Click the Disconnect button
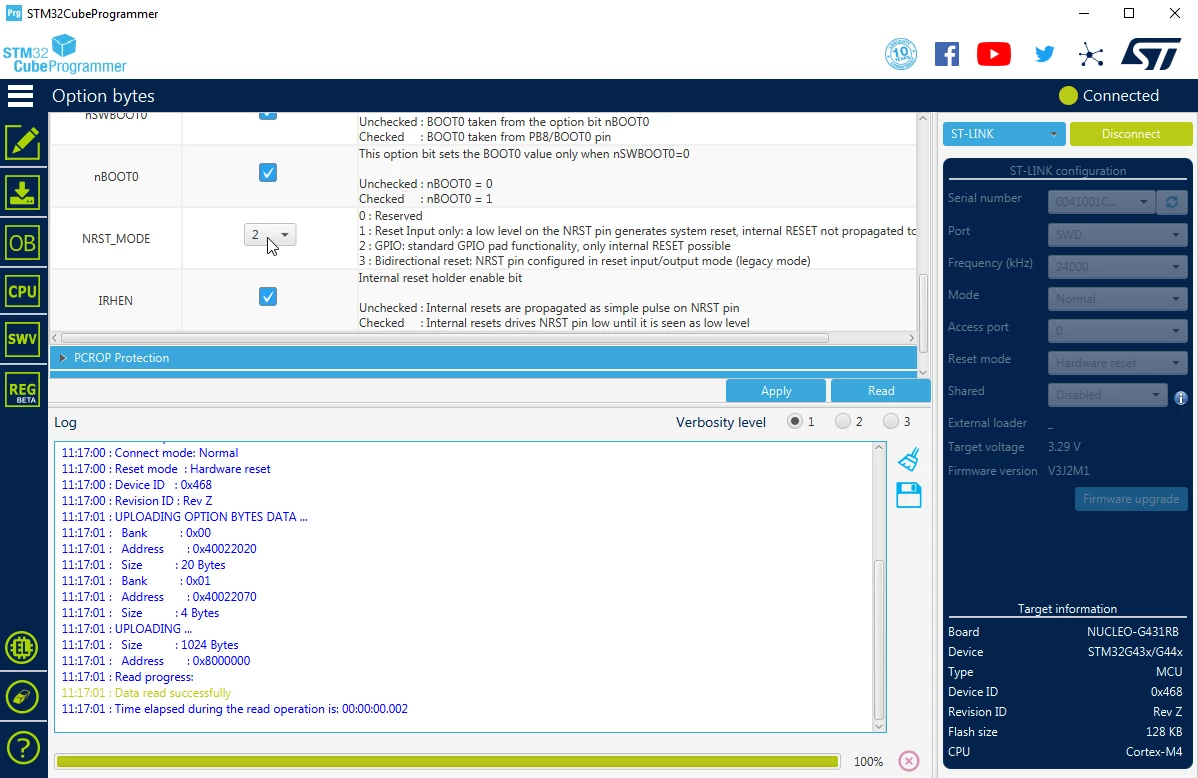Screen dimensions: 1198x778 click(x=1131, y=134)
